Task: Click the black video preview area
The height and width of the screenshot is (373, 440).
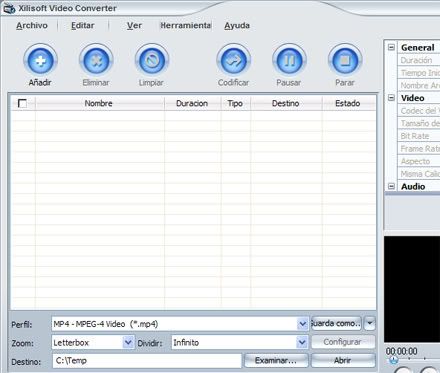Action: click(412, 289)
